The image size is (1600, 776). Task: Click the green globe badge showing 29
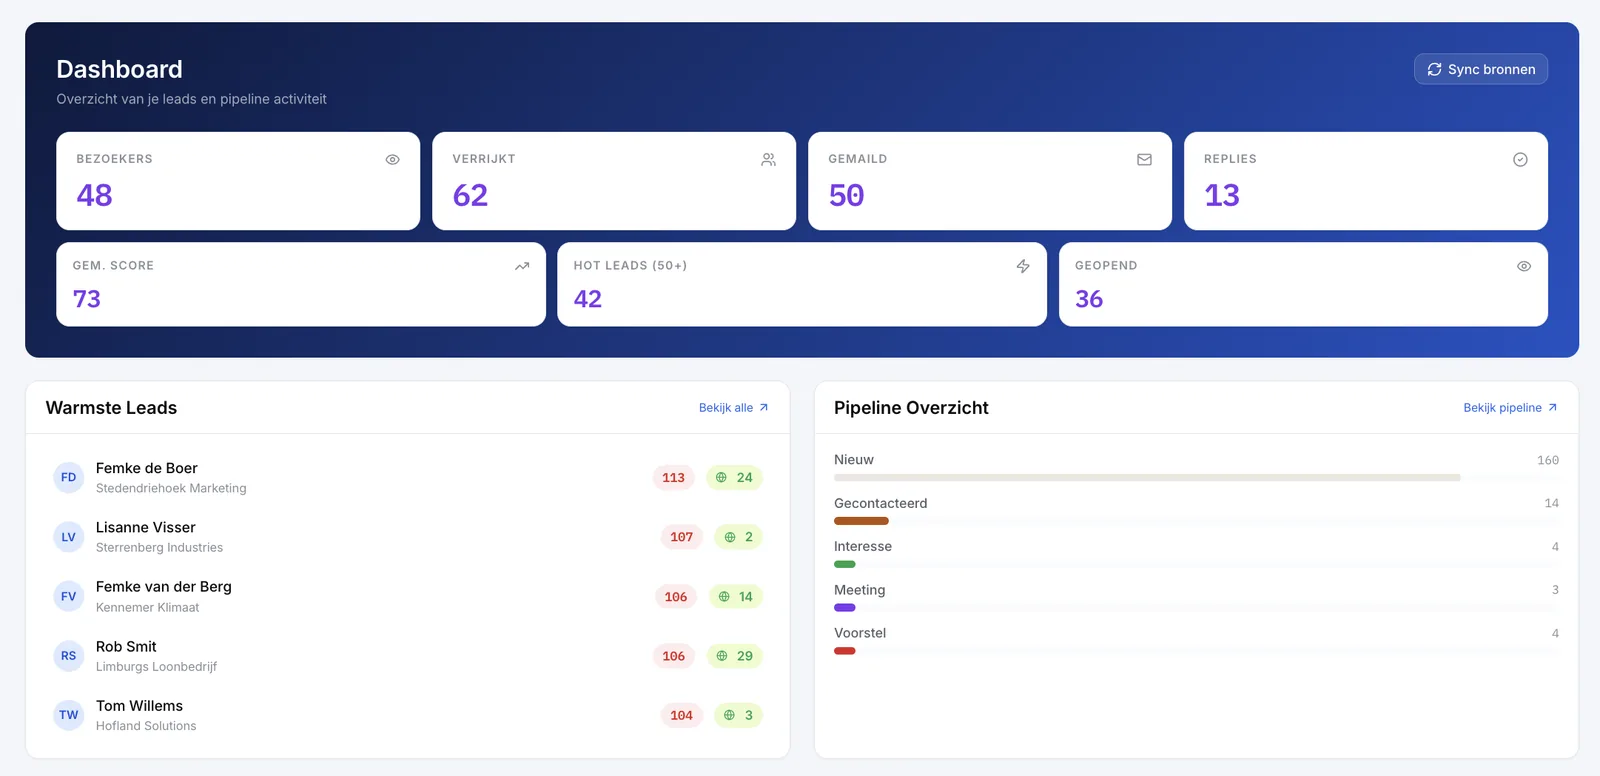click(735, 656)
